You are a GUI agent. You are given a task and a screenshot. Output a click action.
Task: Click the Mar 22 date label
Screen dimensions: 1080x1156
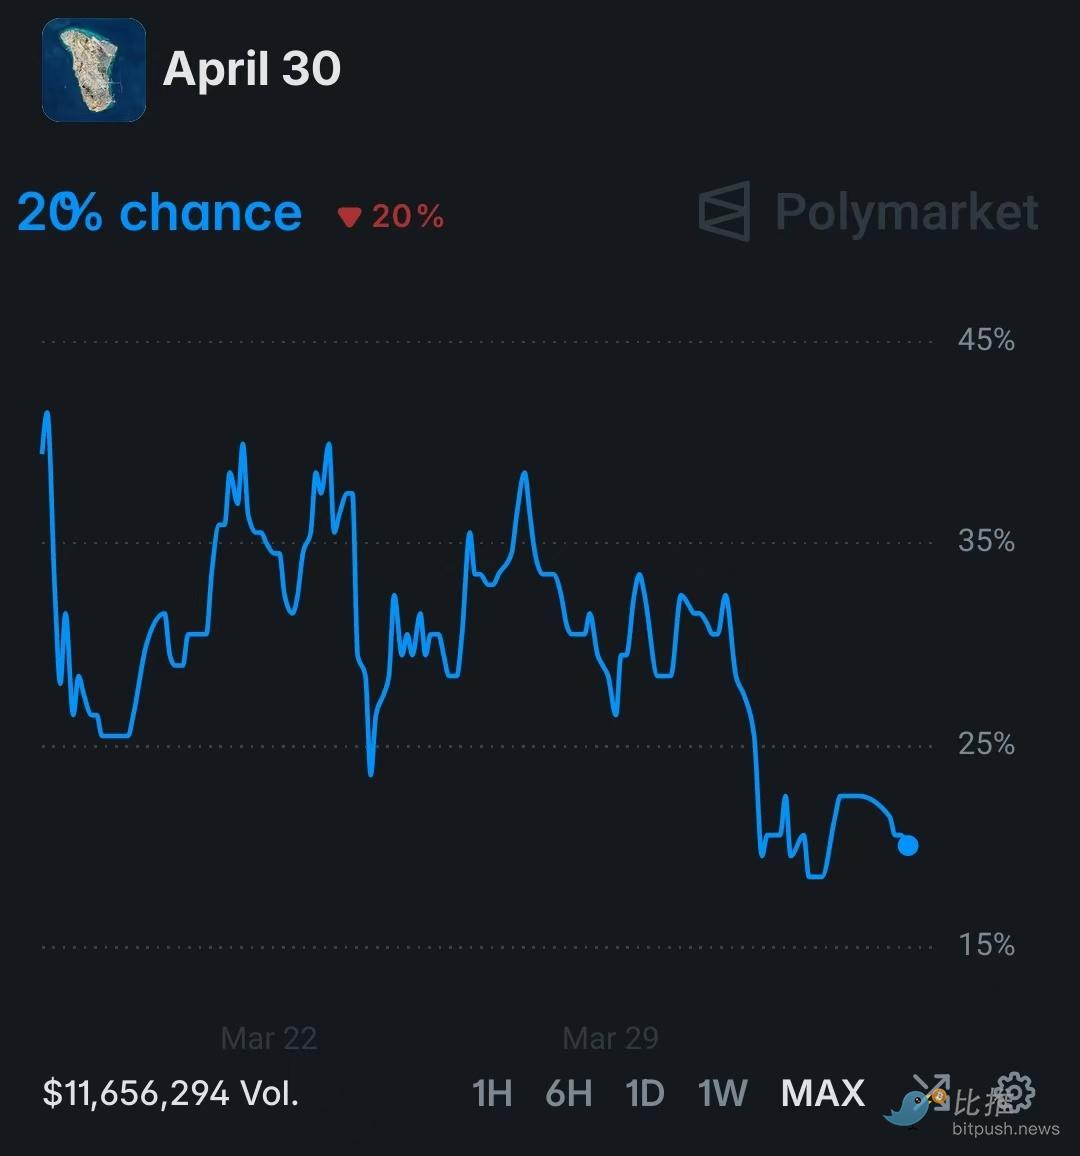point(269,1038)
